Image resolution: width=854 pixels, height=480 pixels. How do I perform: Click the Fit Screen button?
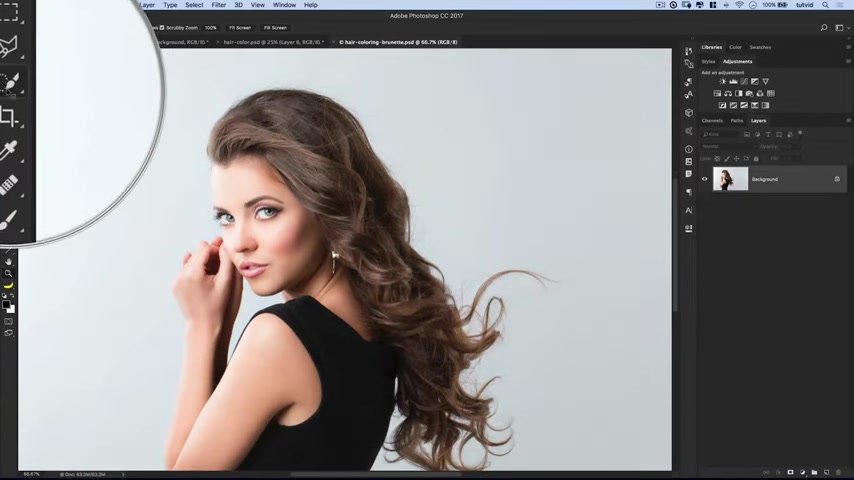(x=240, y=28)
